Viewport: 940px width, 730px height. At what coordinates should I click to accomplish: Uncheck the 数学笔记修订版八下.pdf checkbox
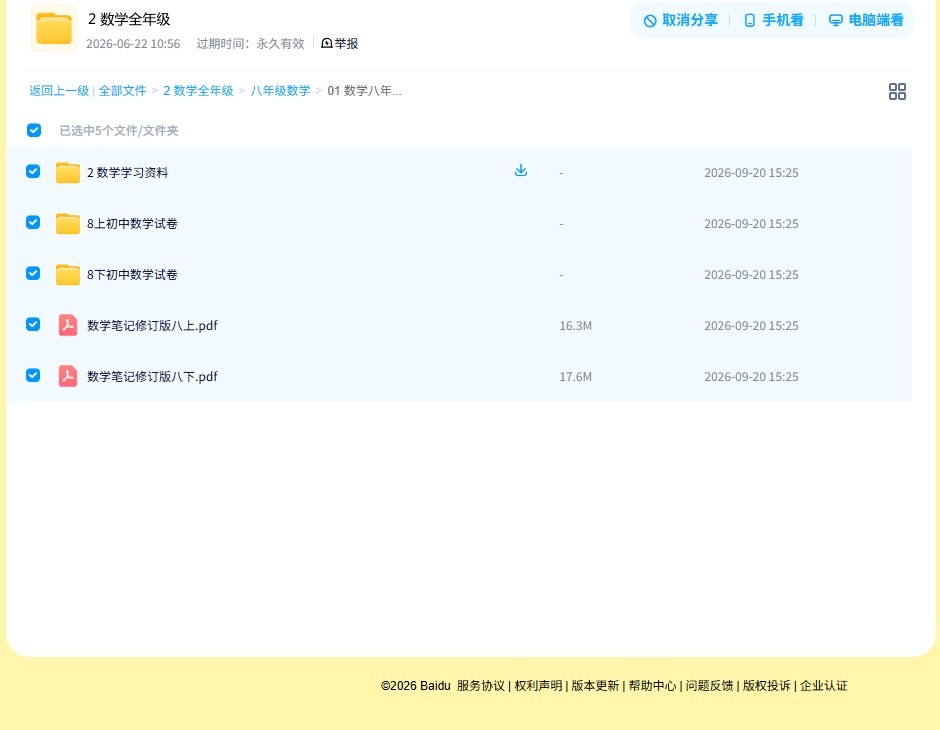coord(33,375)
